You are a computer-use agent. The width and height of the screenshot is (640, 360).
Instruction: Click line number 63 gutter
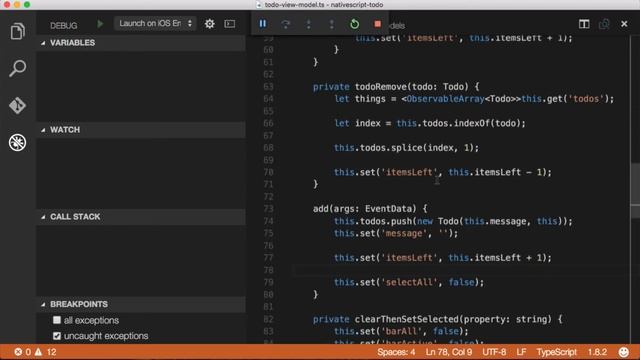coord(268,87)
